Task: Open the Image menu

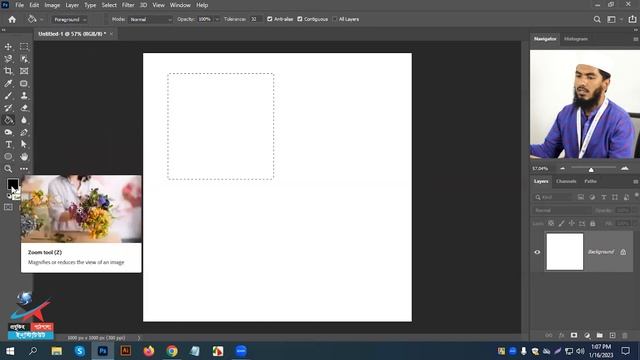Action: 52,5
